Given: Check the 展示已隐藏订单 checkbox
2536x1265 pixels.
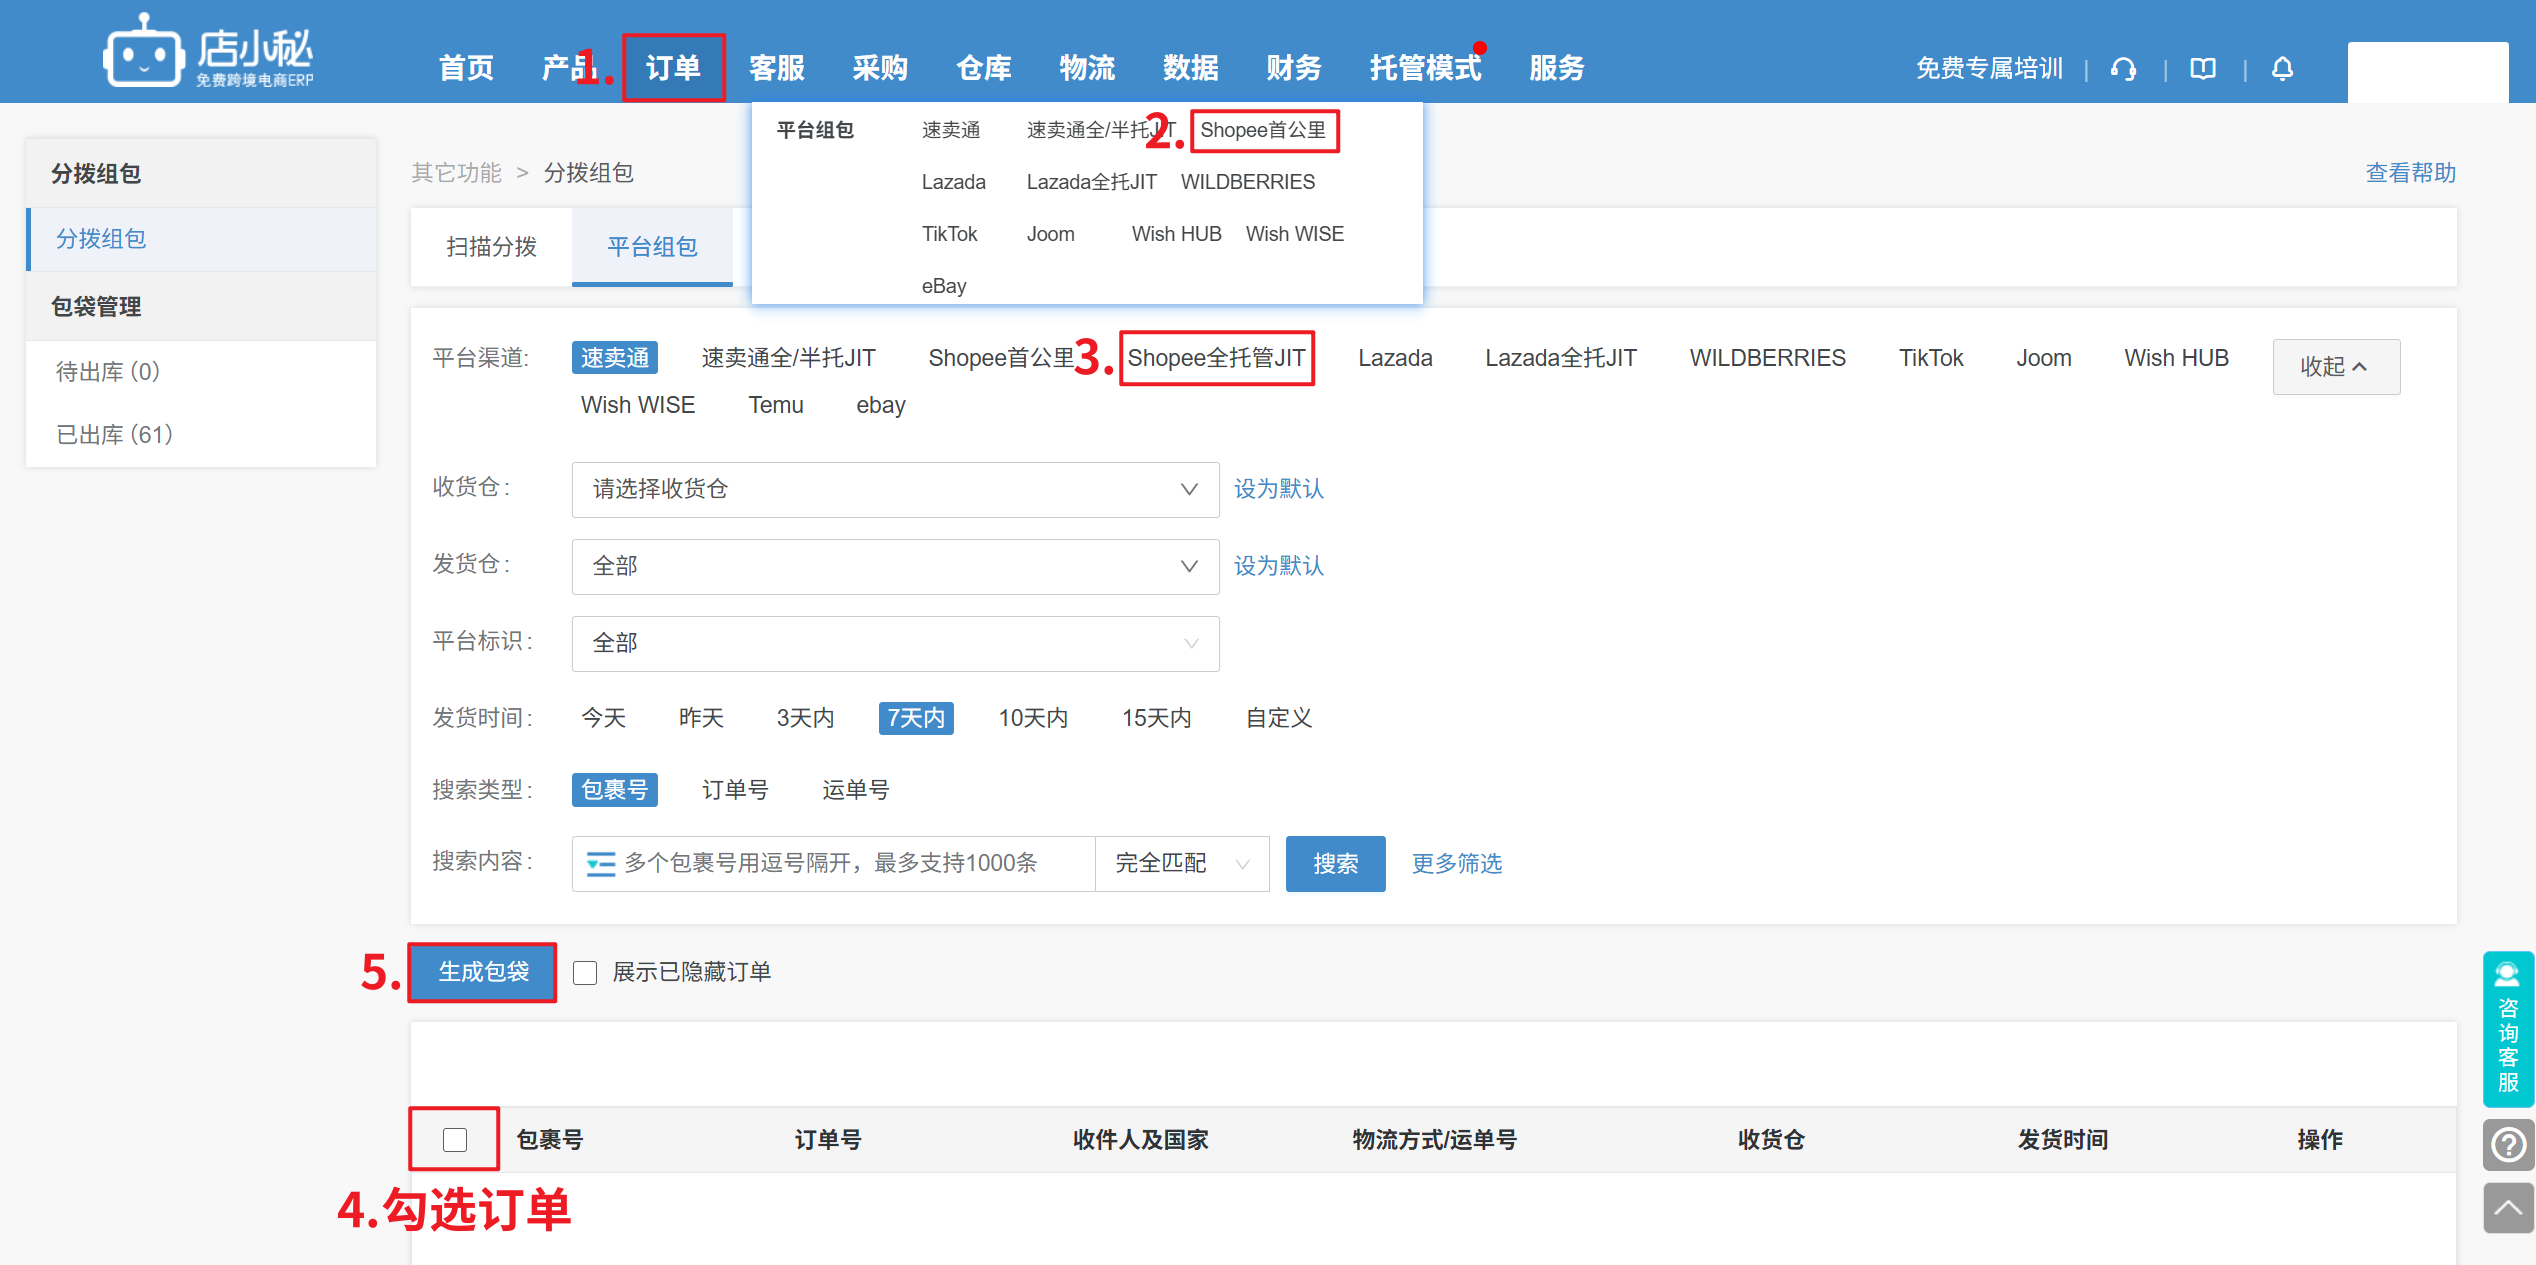Looking at the screenshot, I should tap(585, 973).
